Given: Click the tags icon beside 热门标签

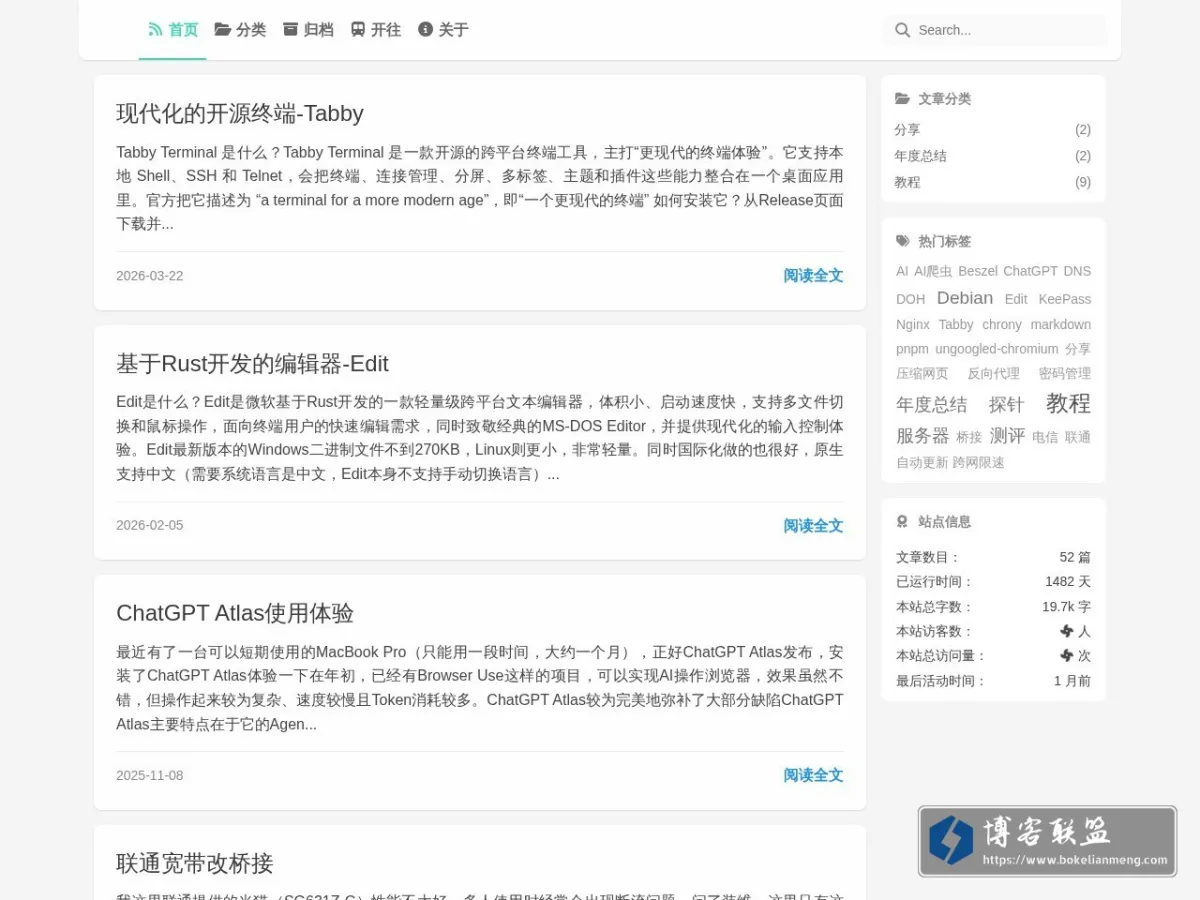Looking at the screenshot, I should pos(903,241).
